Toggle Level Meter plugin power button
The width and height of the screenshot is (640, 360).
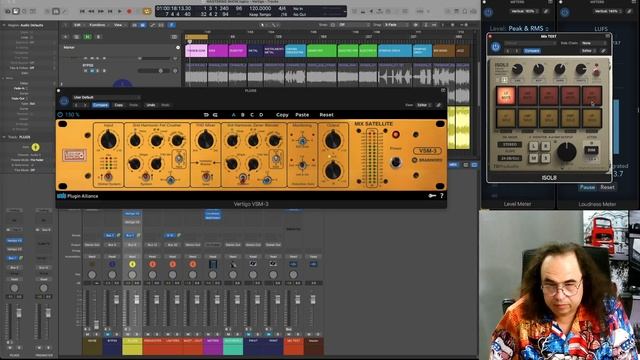coord(488,12)
